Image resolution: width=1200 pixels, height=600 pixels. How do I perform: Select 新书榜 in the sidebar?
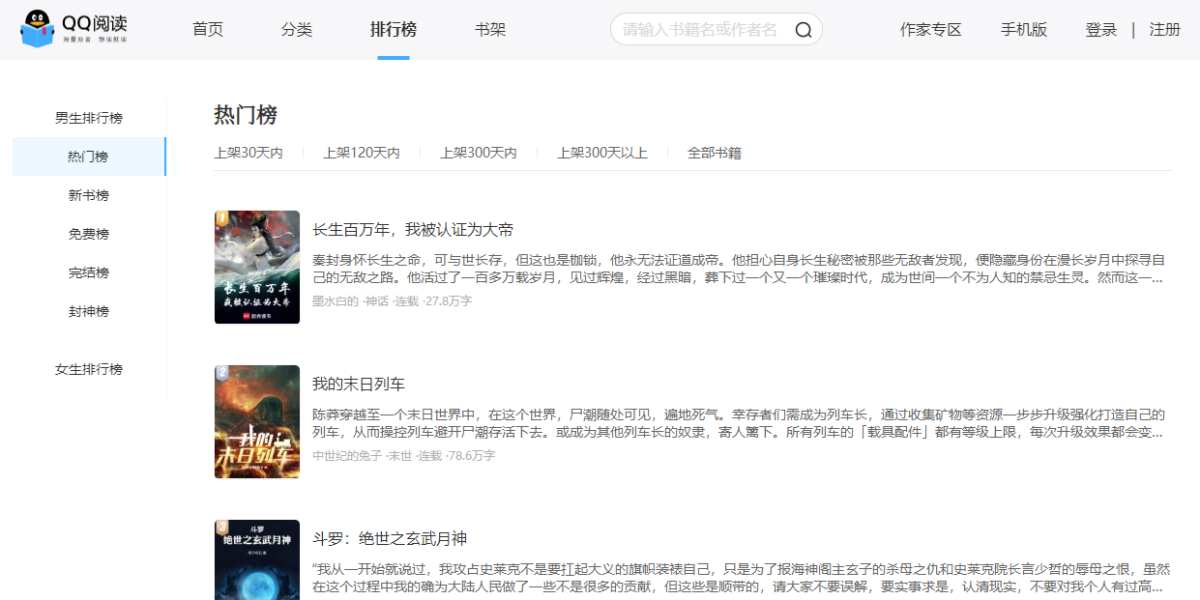click(89, 195)
